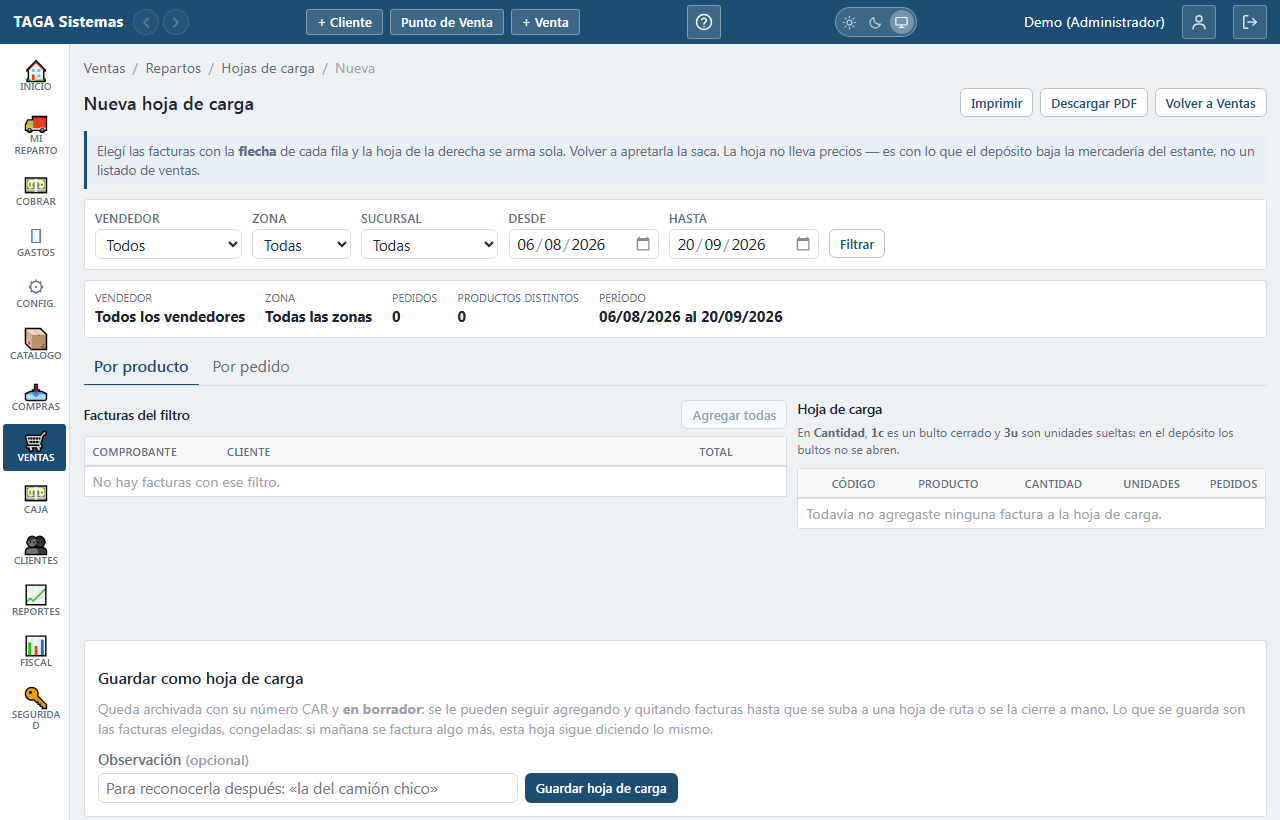Viewport: 1280px width, 820px height.
Task: Open Config. gear icon in sidebar
Action: tap(35, 293)
